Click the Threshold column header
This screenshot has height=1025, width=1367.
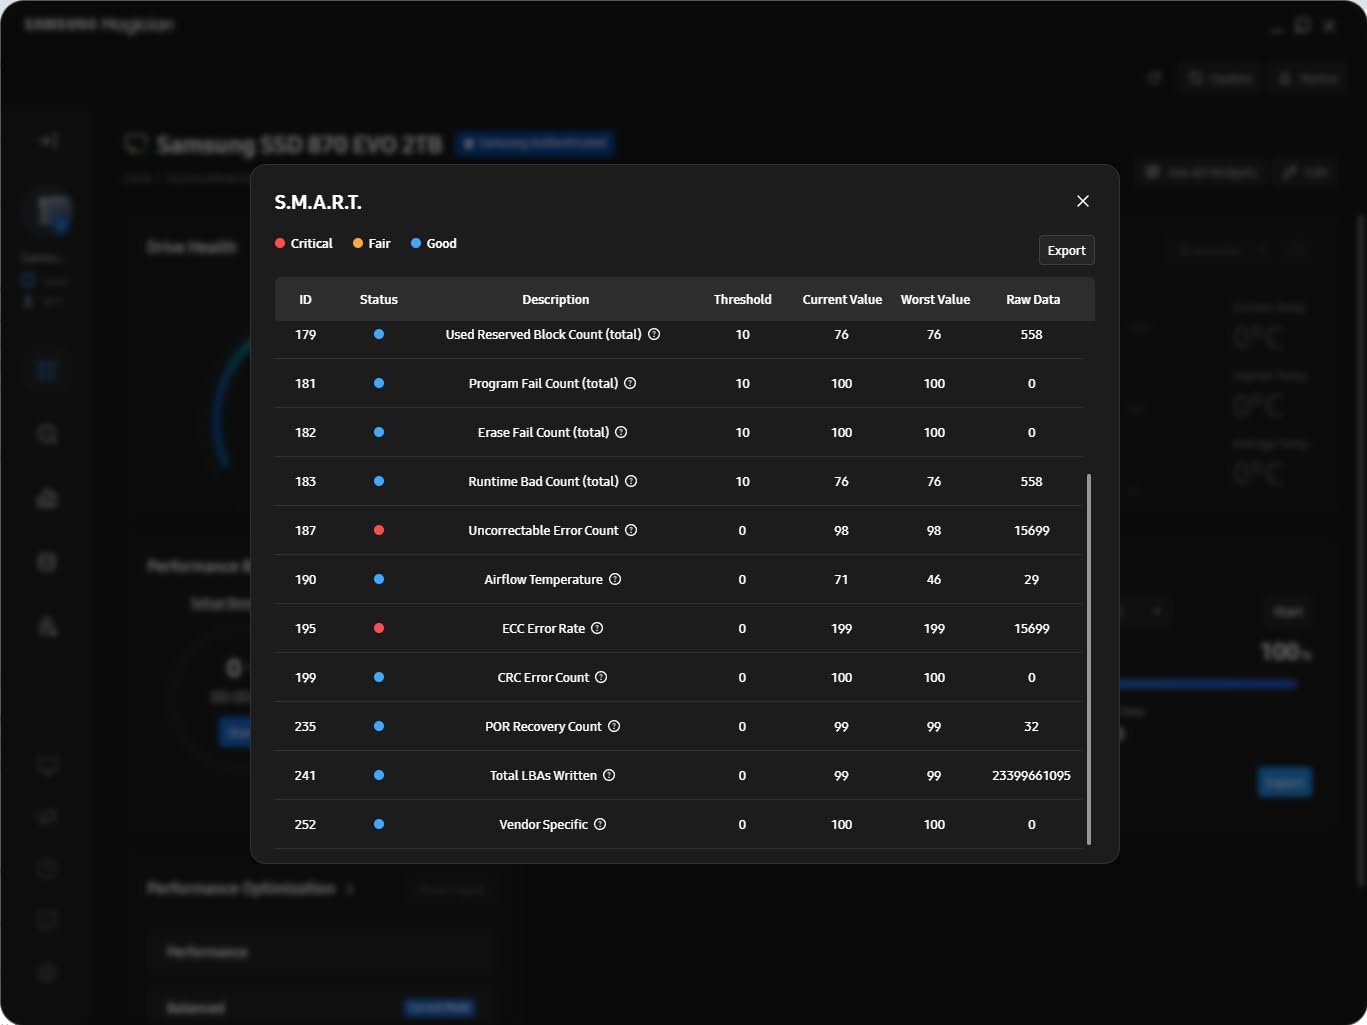click(x=742, y=299)
